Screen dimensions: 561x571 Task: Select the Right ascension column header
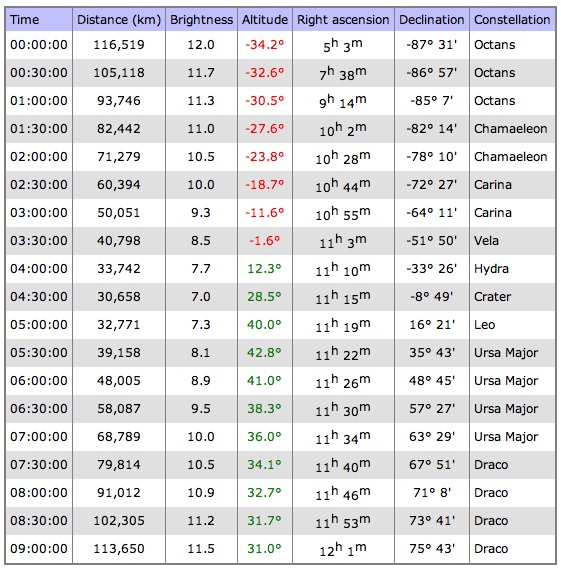[343, 20]
